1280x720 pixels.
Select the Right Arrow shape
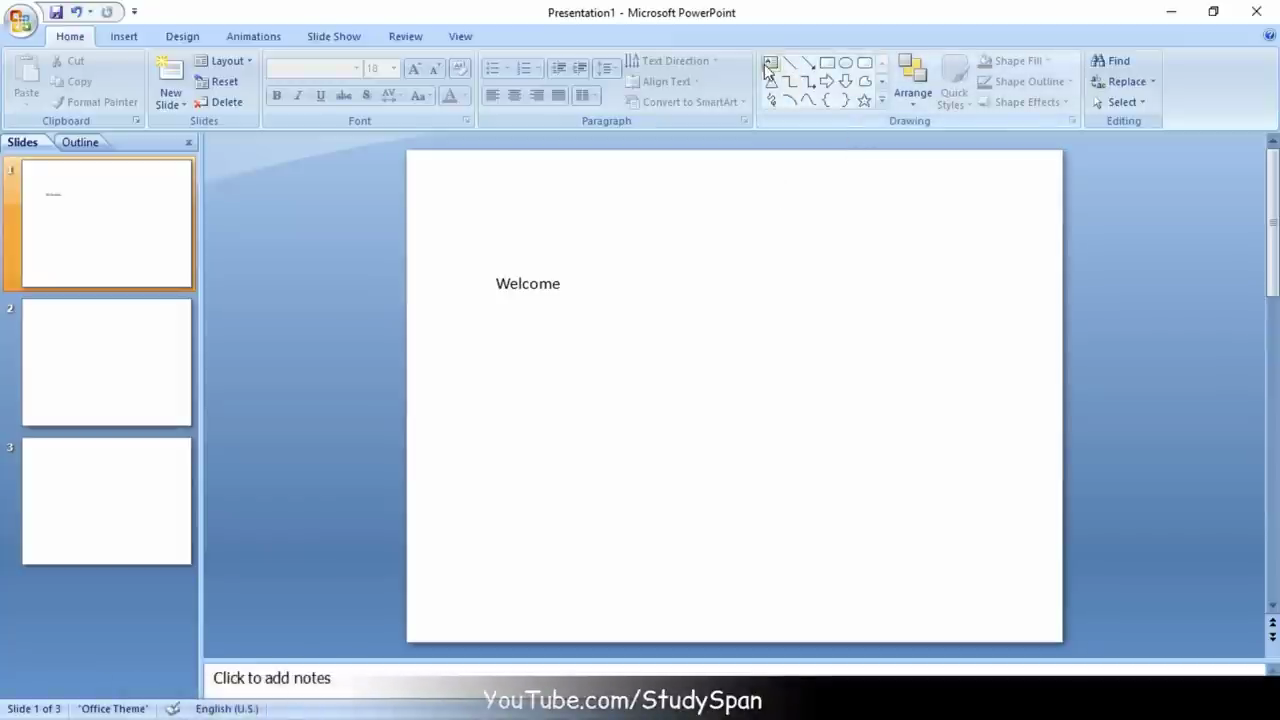(x=827, y=82)
